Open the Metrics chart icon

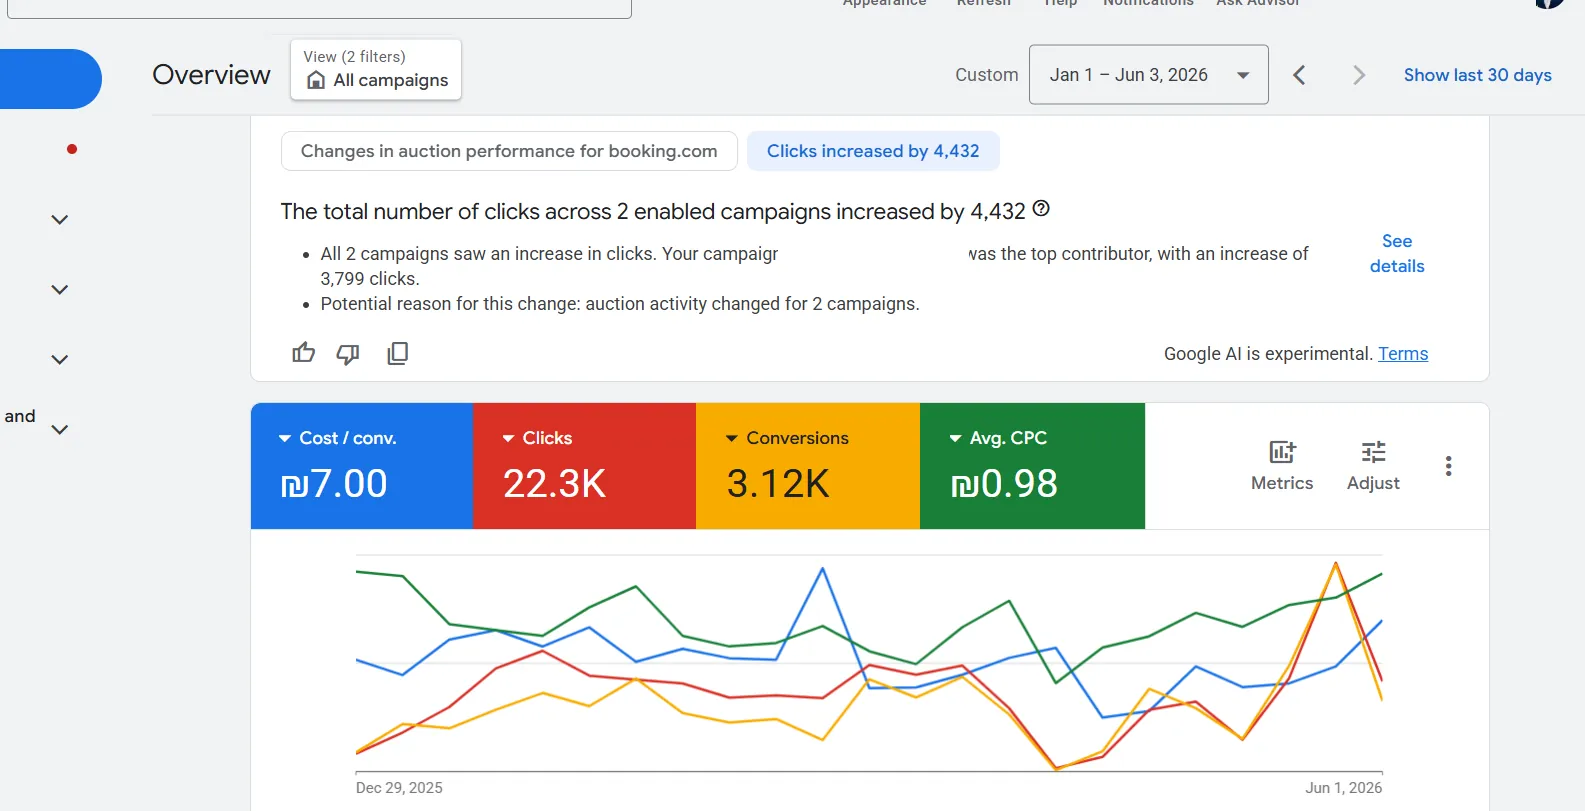[x=1282, y=452]
